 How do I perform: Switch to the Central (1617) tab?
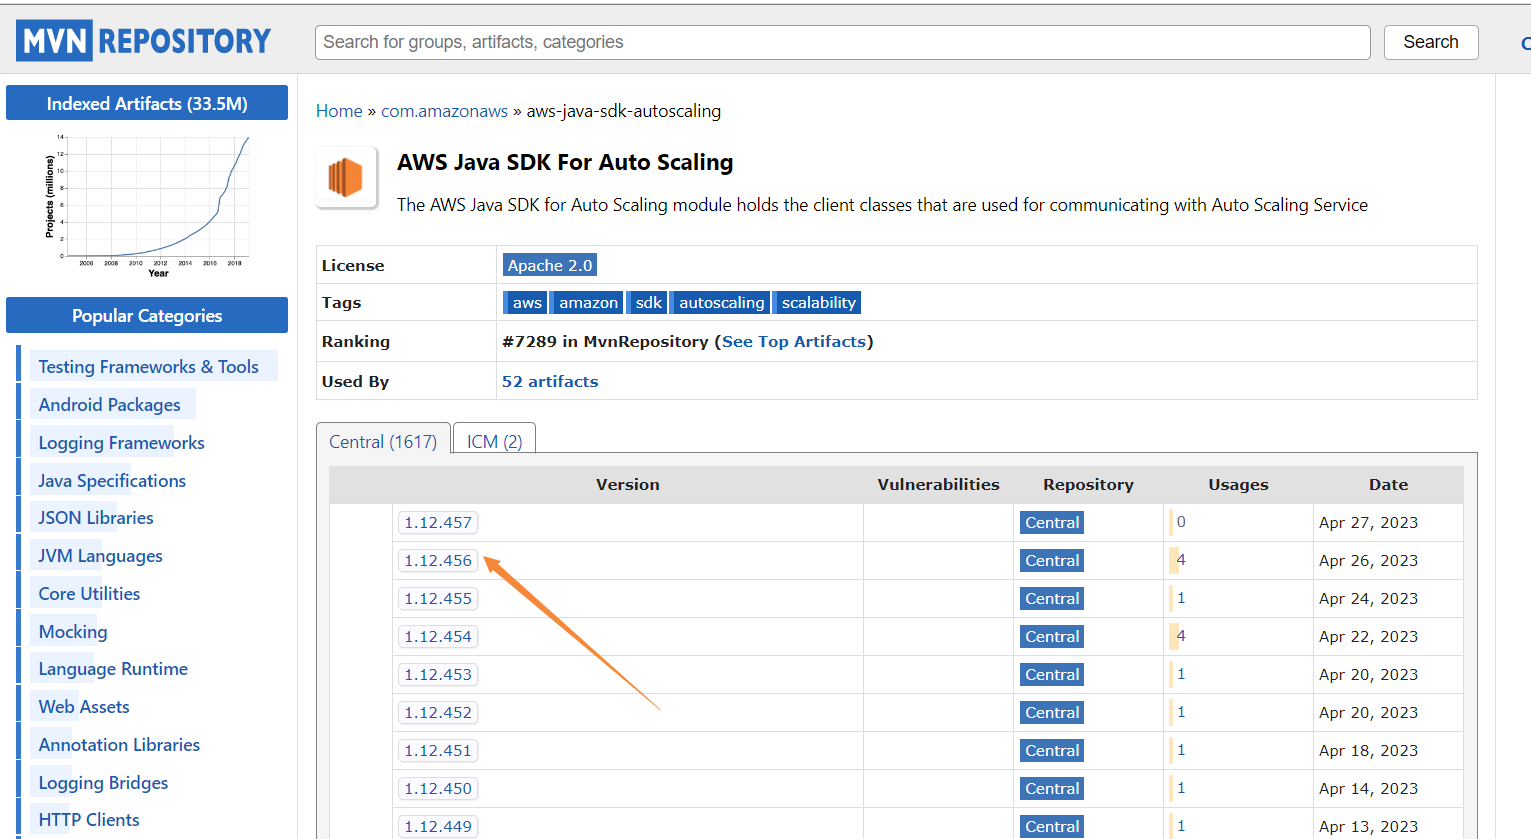tap(383, 441)
